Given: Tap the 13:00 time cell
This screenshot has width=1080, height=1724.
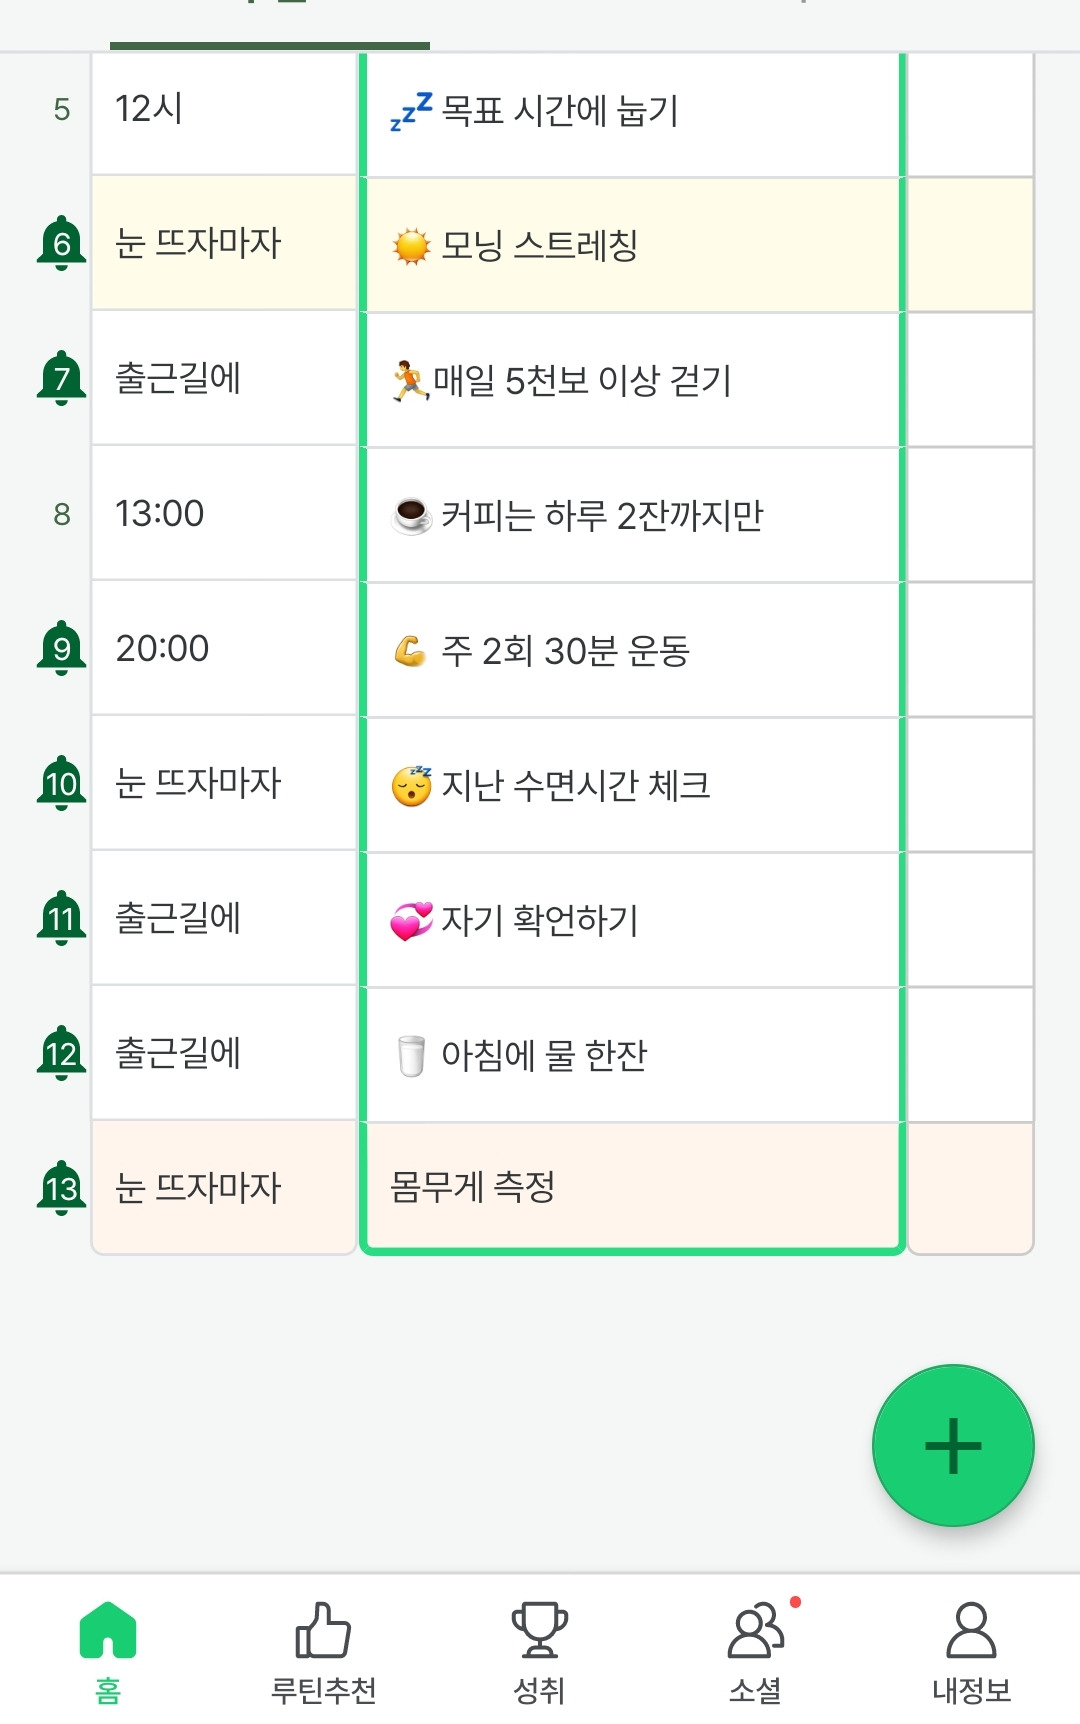Looking at the screenshot, I should 224,514.
